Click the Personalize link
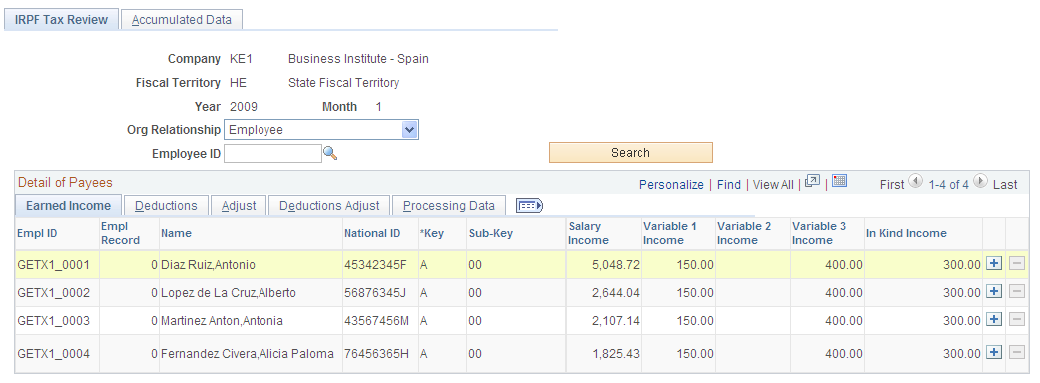 671,185
